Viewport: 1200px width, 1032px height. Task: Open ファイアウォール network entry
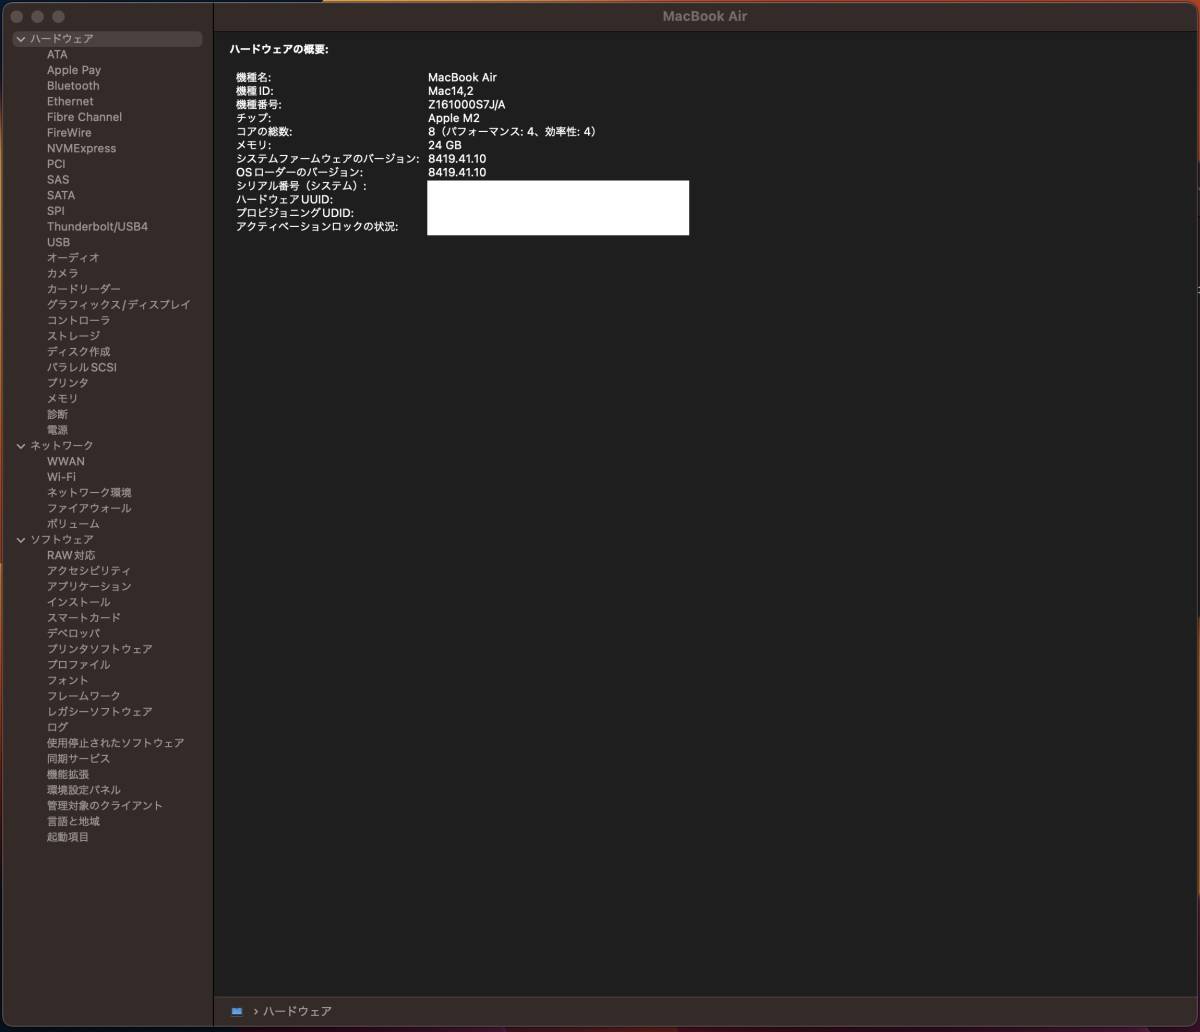pos(89,508)
